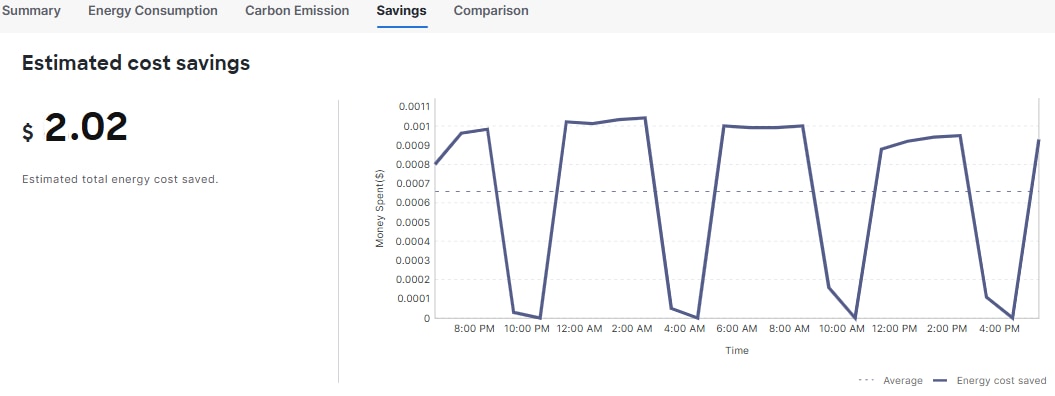Viewport: 1055px width, 396px height.
Task: Click the 8:00 PM axis label
Action: pos(474,329)
